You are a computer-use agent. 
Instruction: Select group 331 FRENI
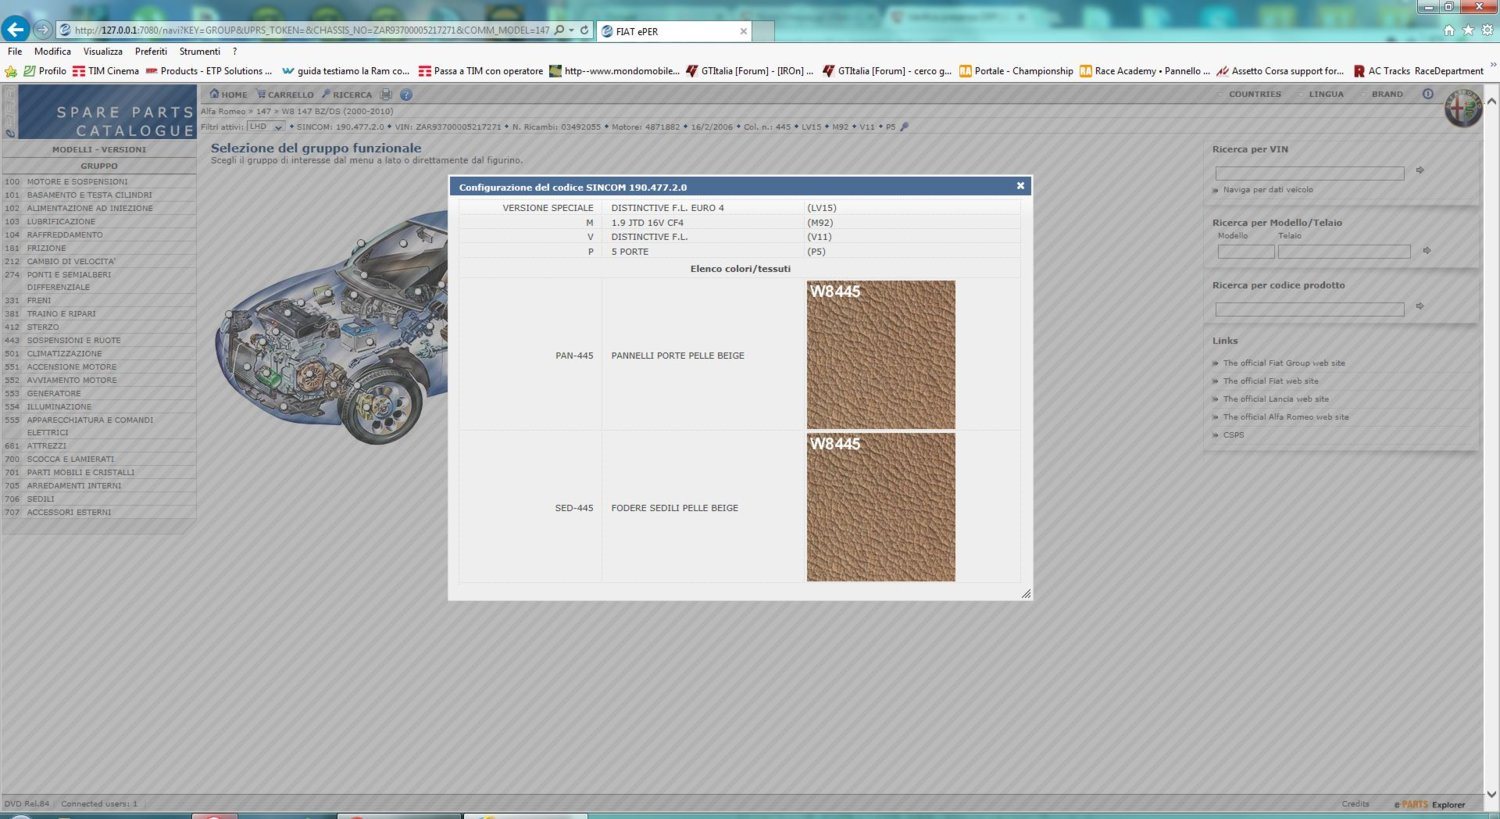pyautogui.click(x=99, y=300)
